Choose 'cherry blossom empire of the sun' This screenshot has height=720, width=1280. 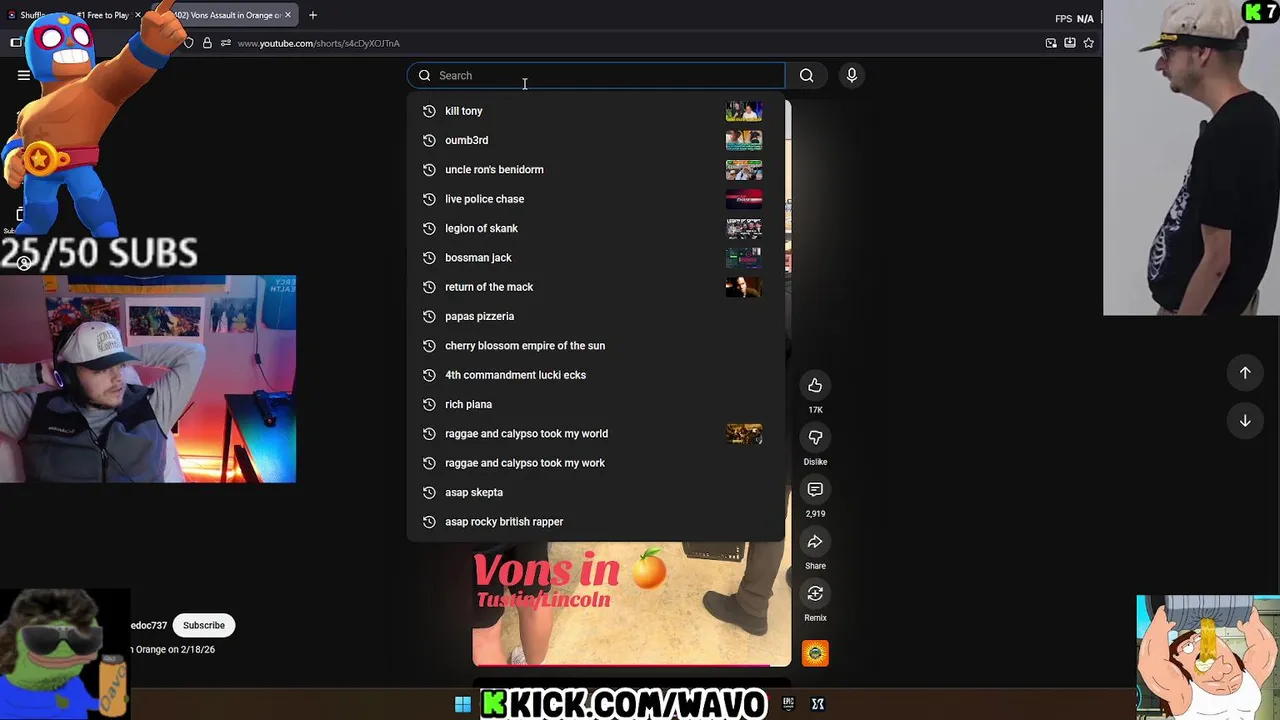[x=596, y=345]
